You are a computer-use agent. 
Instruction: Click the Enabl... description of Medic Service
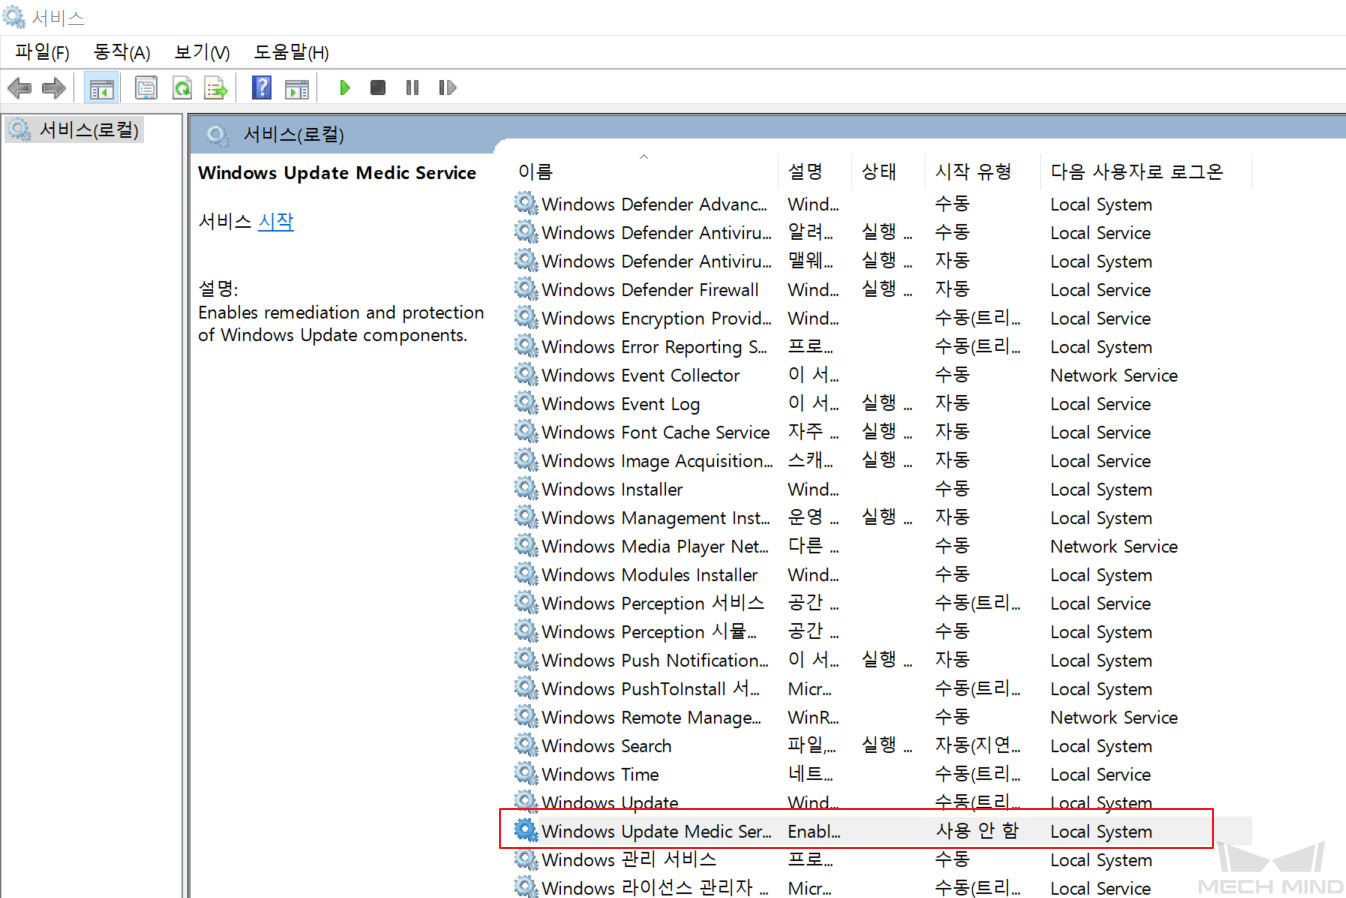click(814, 831)
